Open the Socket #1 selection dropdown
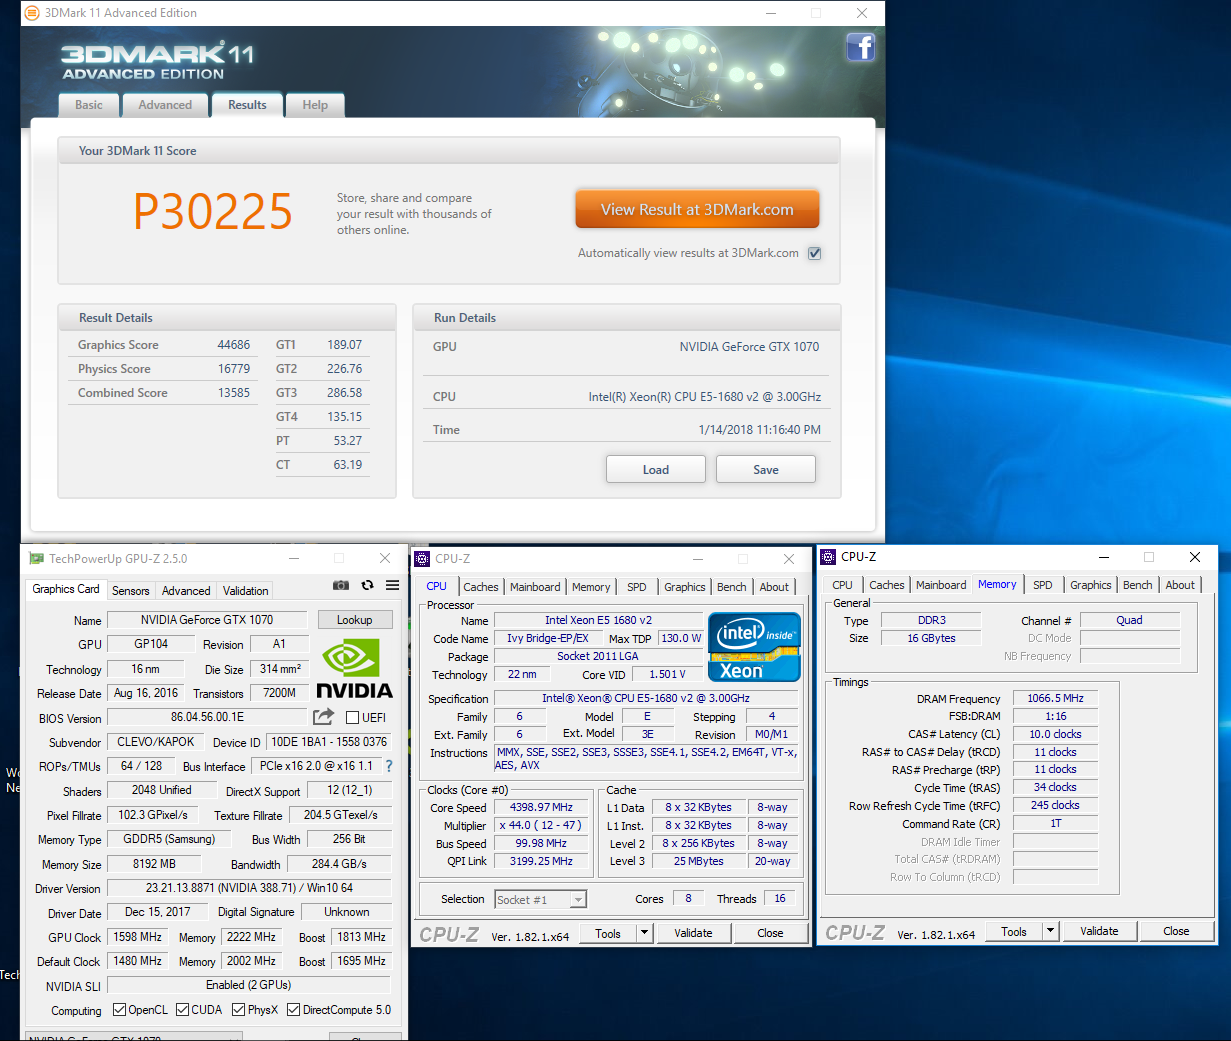The width and height of the screenshot is (1231, 1041). 578,900
